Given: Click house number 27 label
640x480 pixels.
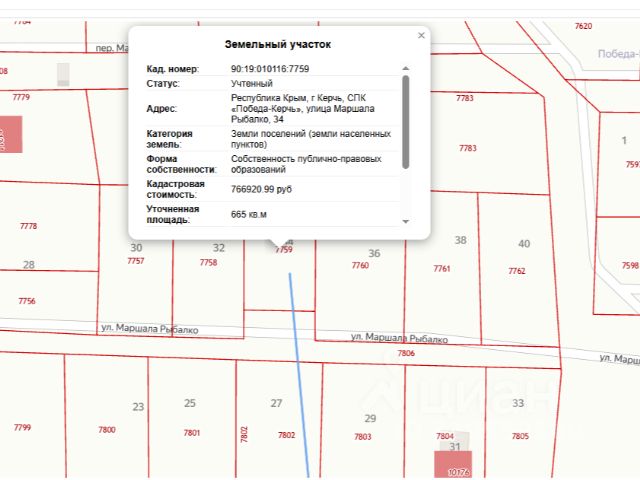Looking at the screenshot, I should (x=276, y=403).
